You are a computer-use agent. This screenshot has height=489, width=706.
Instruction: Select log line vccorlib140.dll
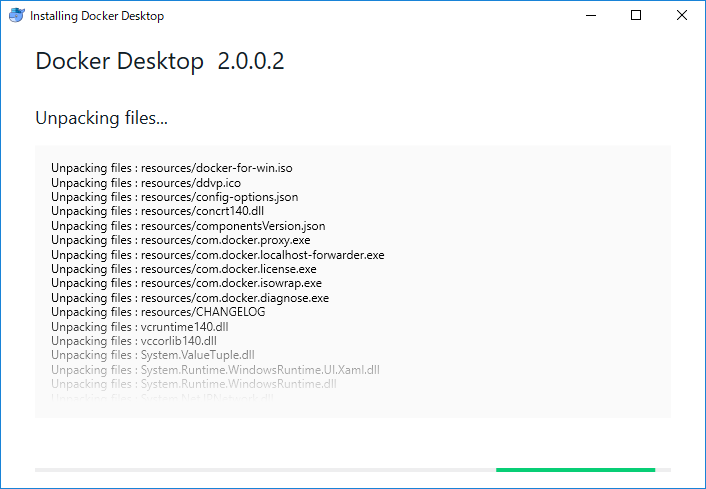click(x=134, y=341)
